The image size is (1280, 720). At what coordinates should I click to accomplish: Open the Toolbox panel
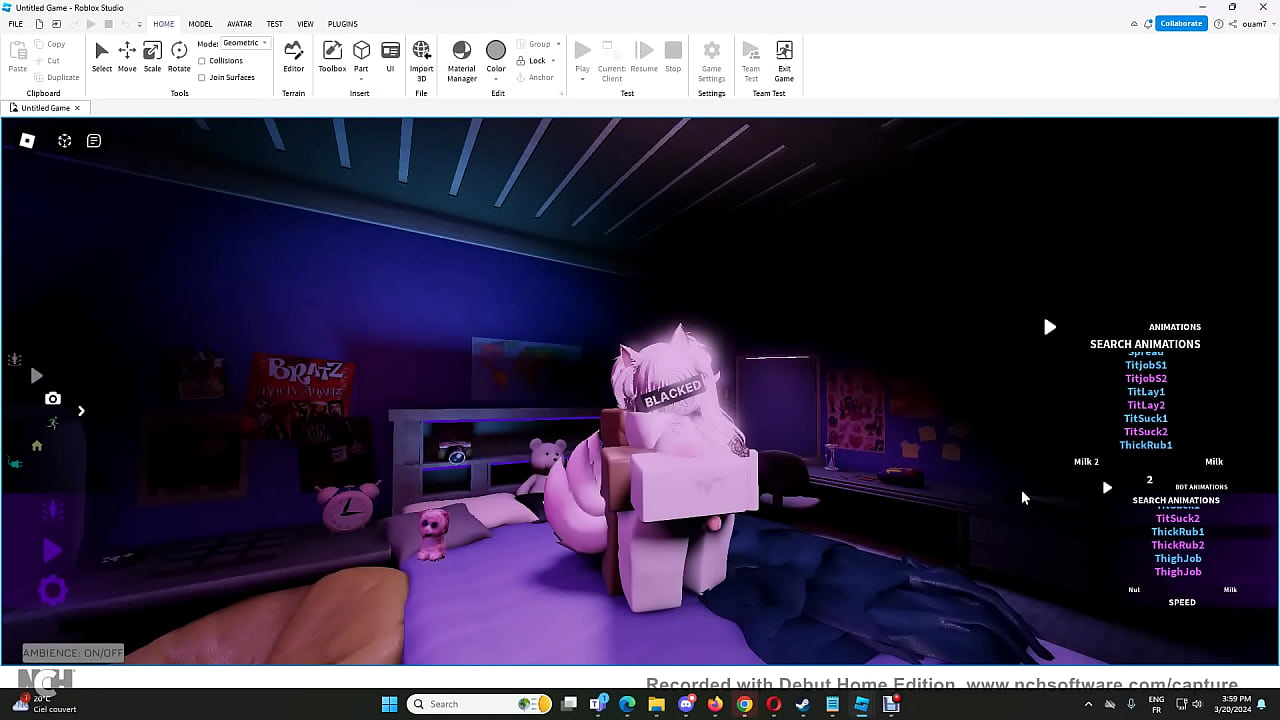(x=332, y=57)
